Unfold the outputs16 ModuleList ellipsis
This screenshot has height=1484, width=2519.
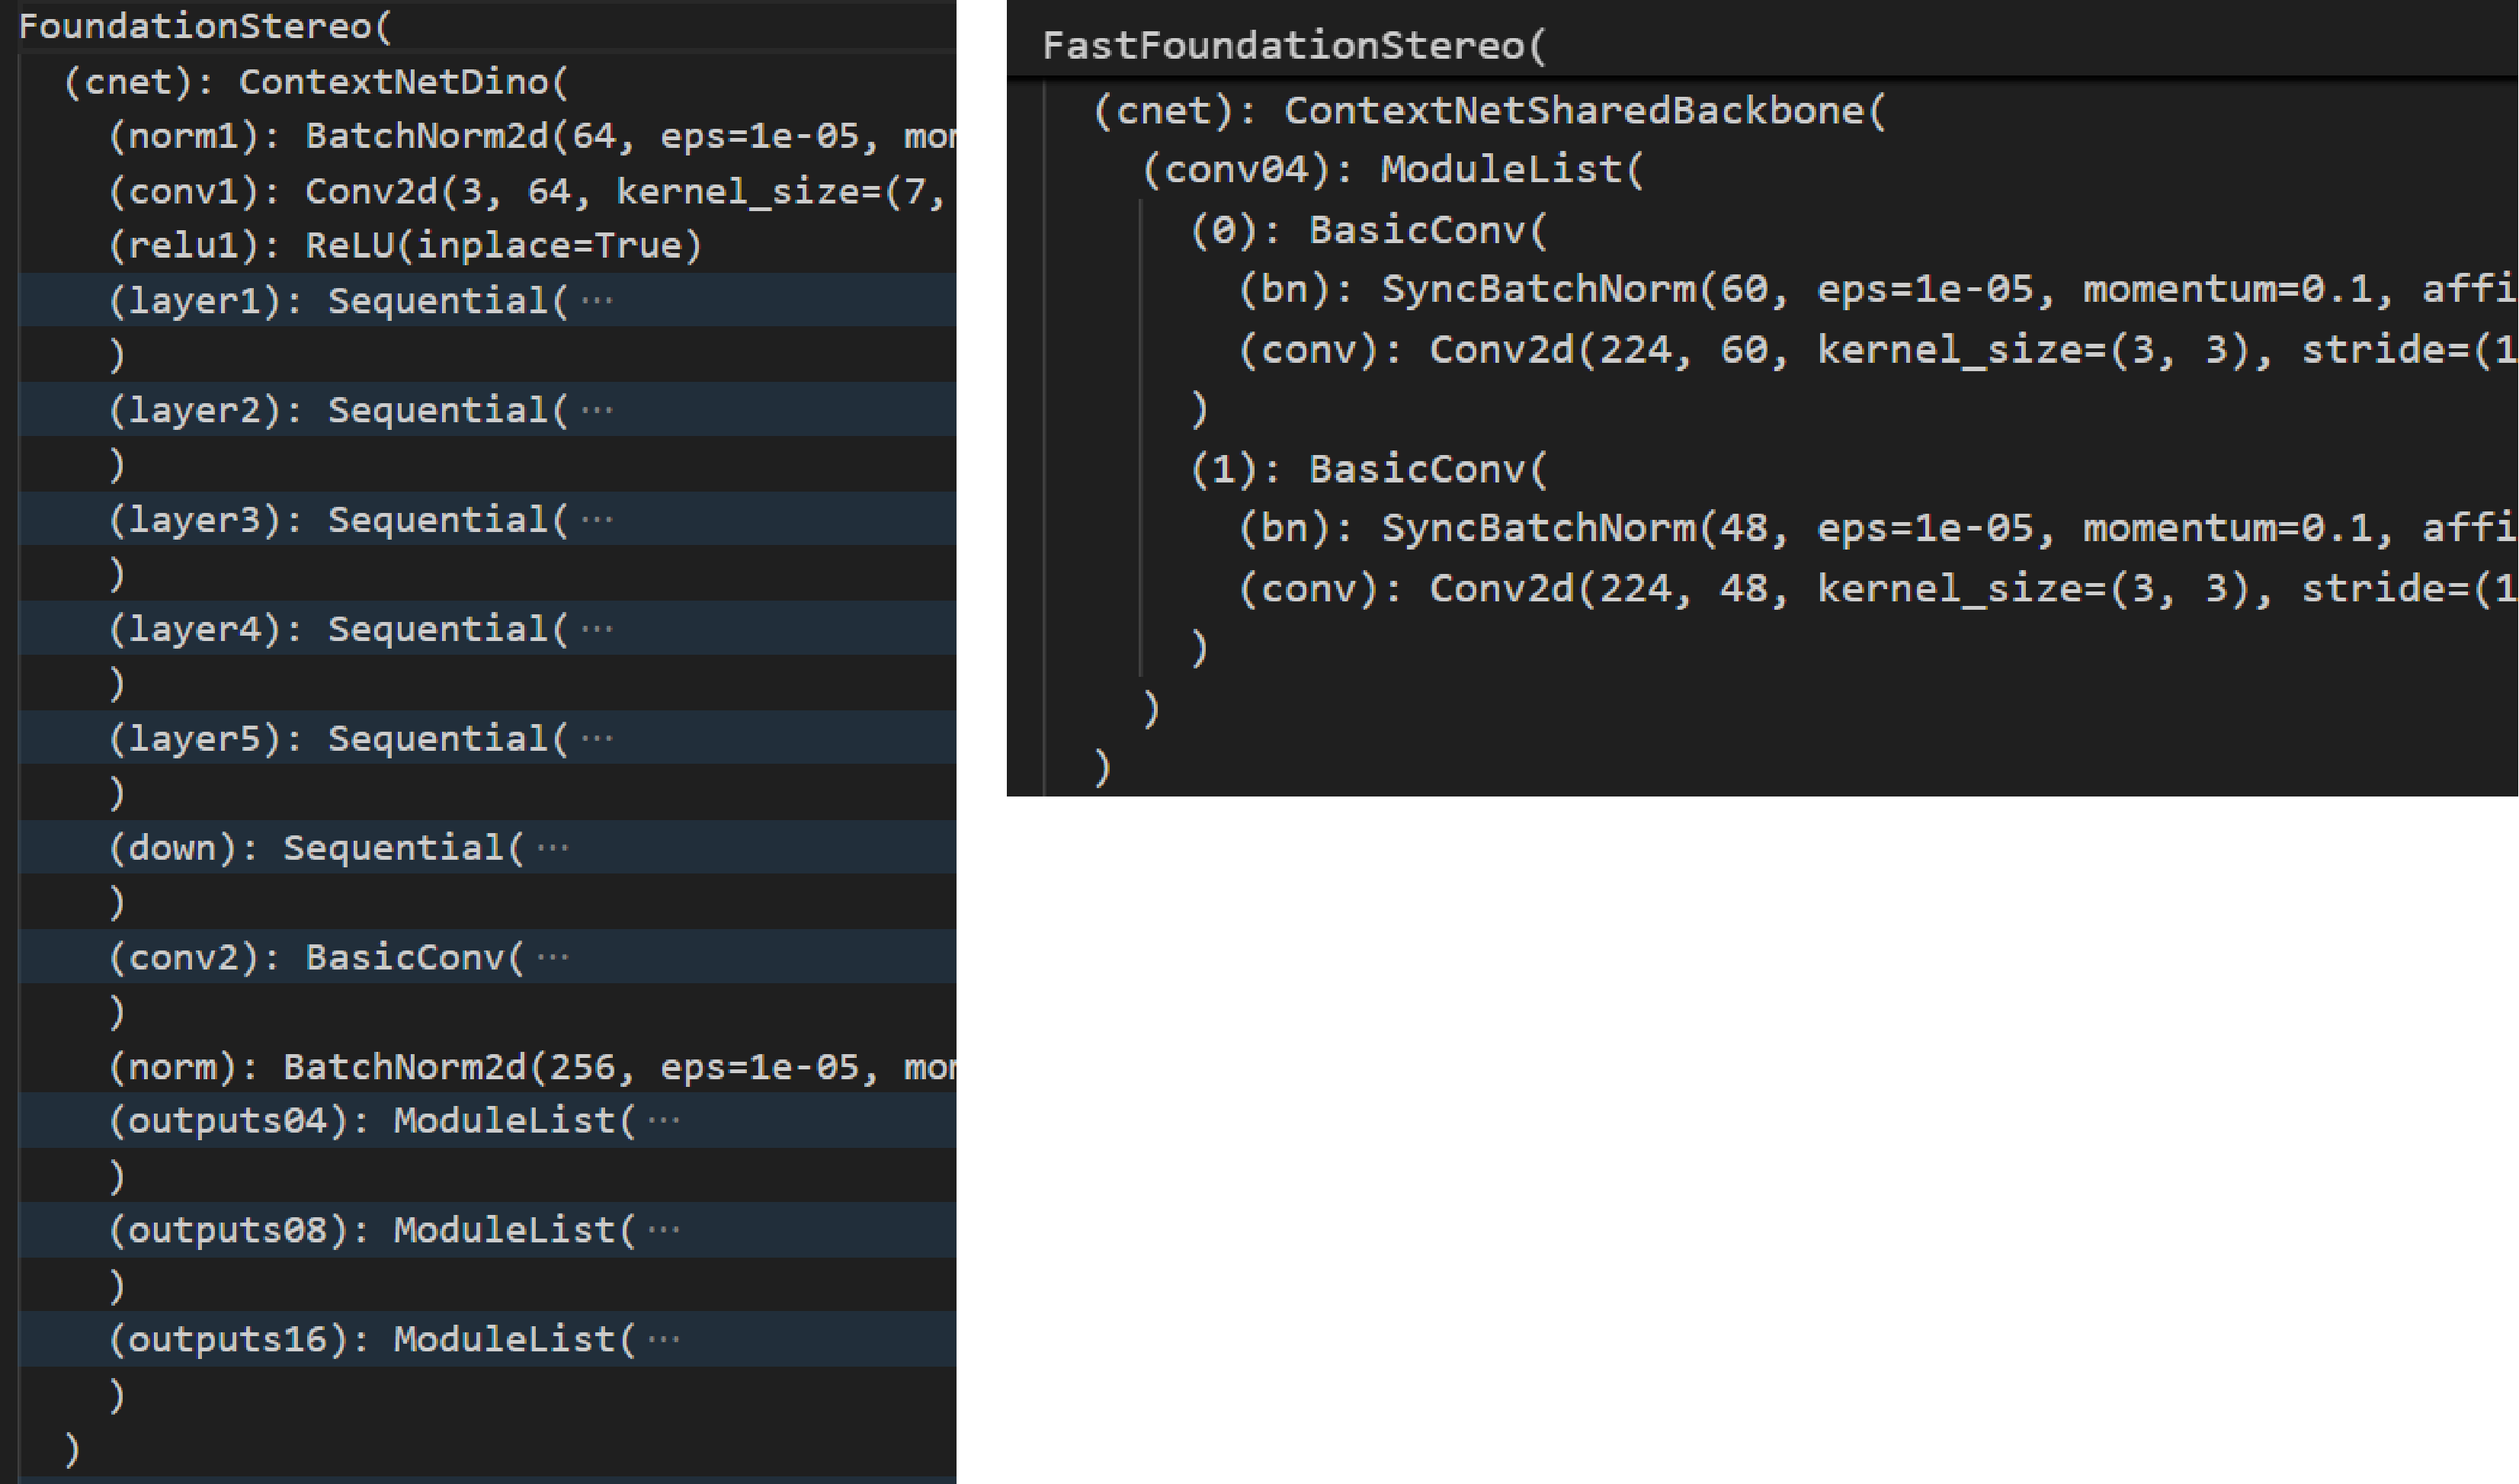tap(663, 1340)
